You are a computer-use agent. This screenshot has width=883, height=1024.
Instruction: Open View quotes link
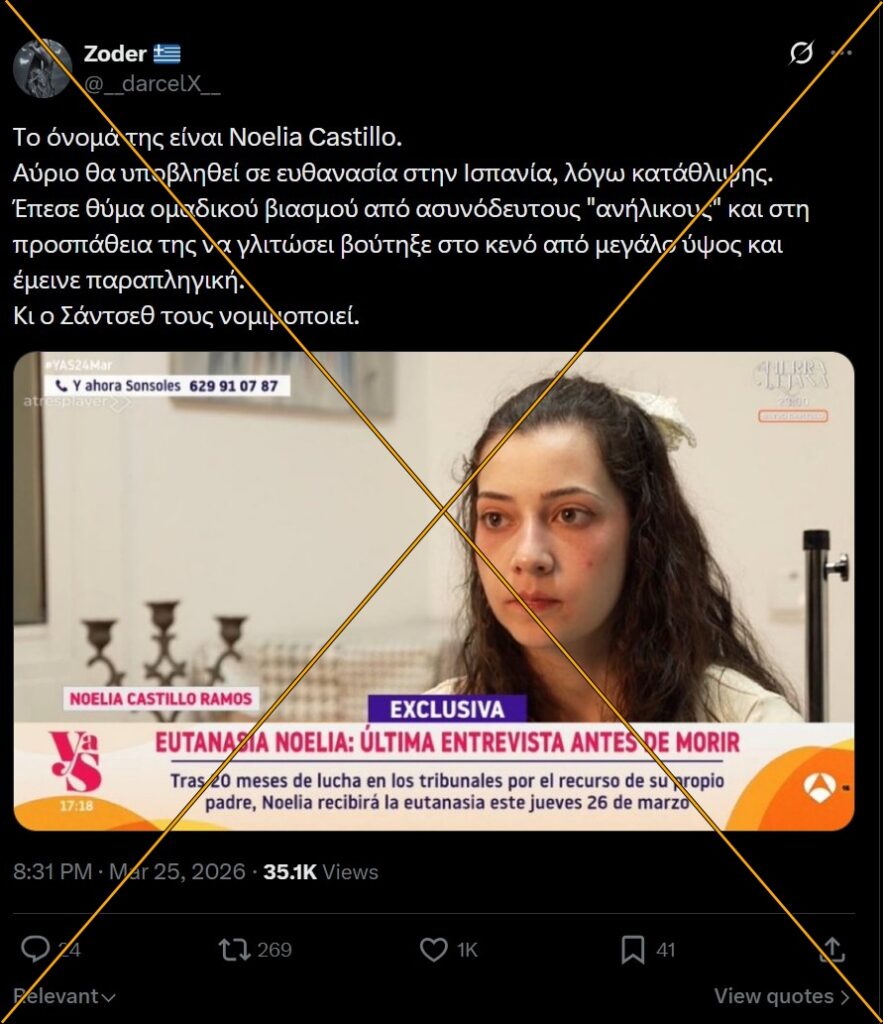(x=782, y=996)
